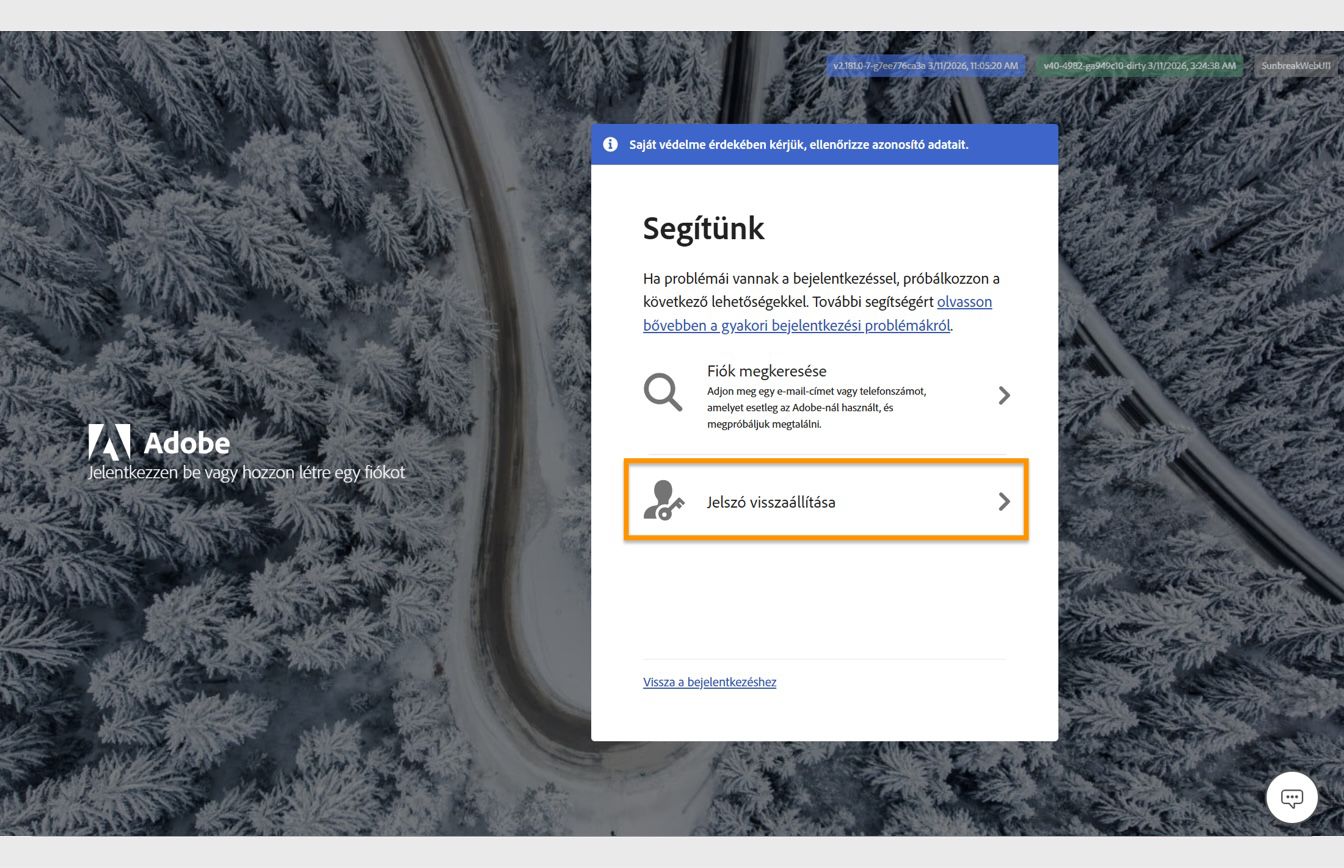
Task: Follow the Vissza a bejelentkezéshez link
Action: click(x=710, y=682)
